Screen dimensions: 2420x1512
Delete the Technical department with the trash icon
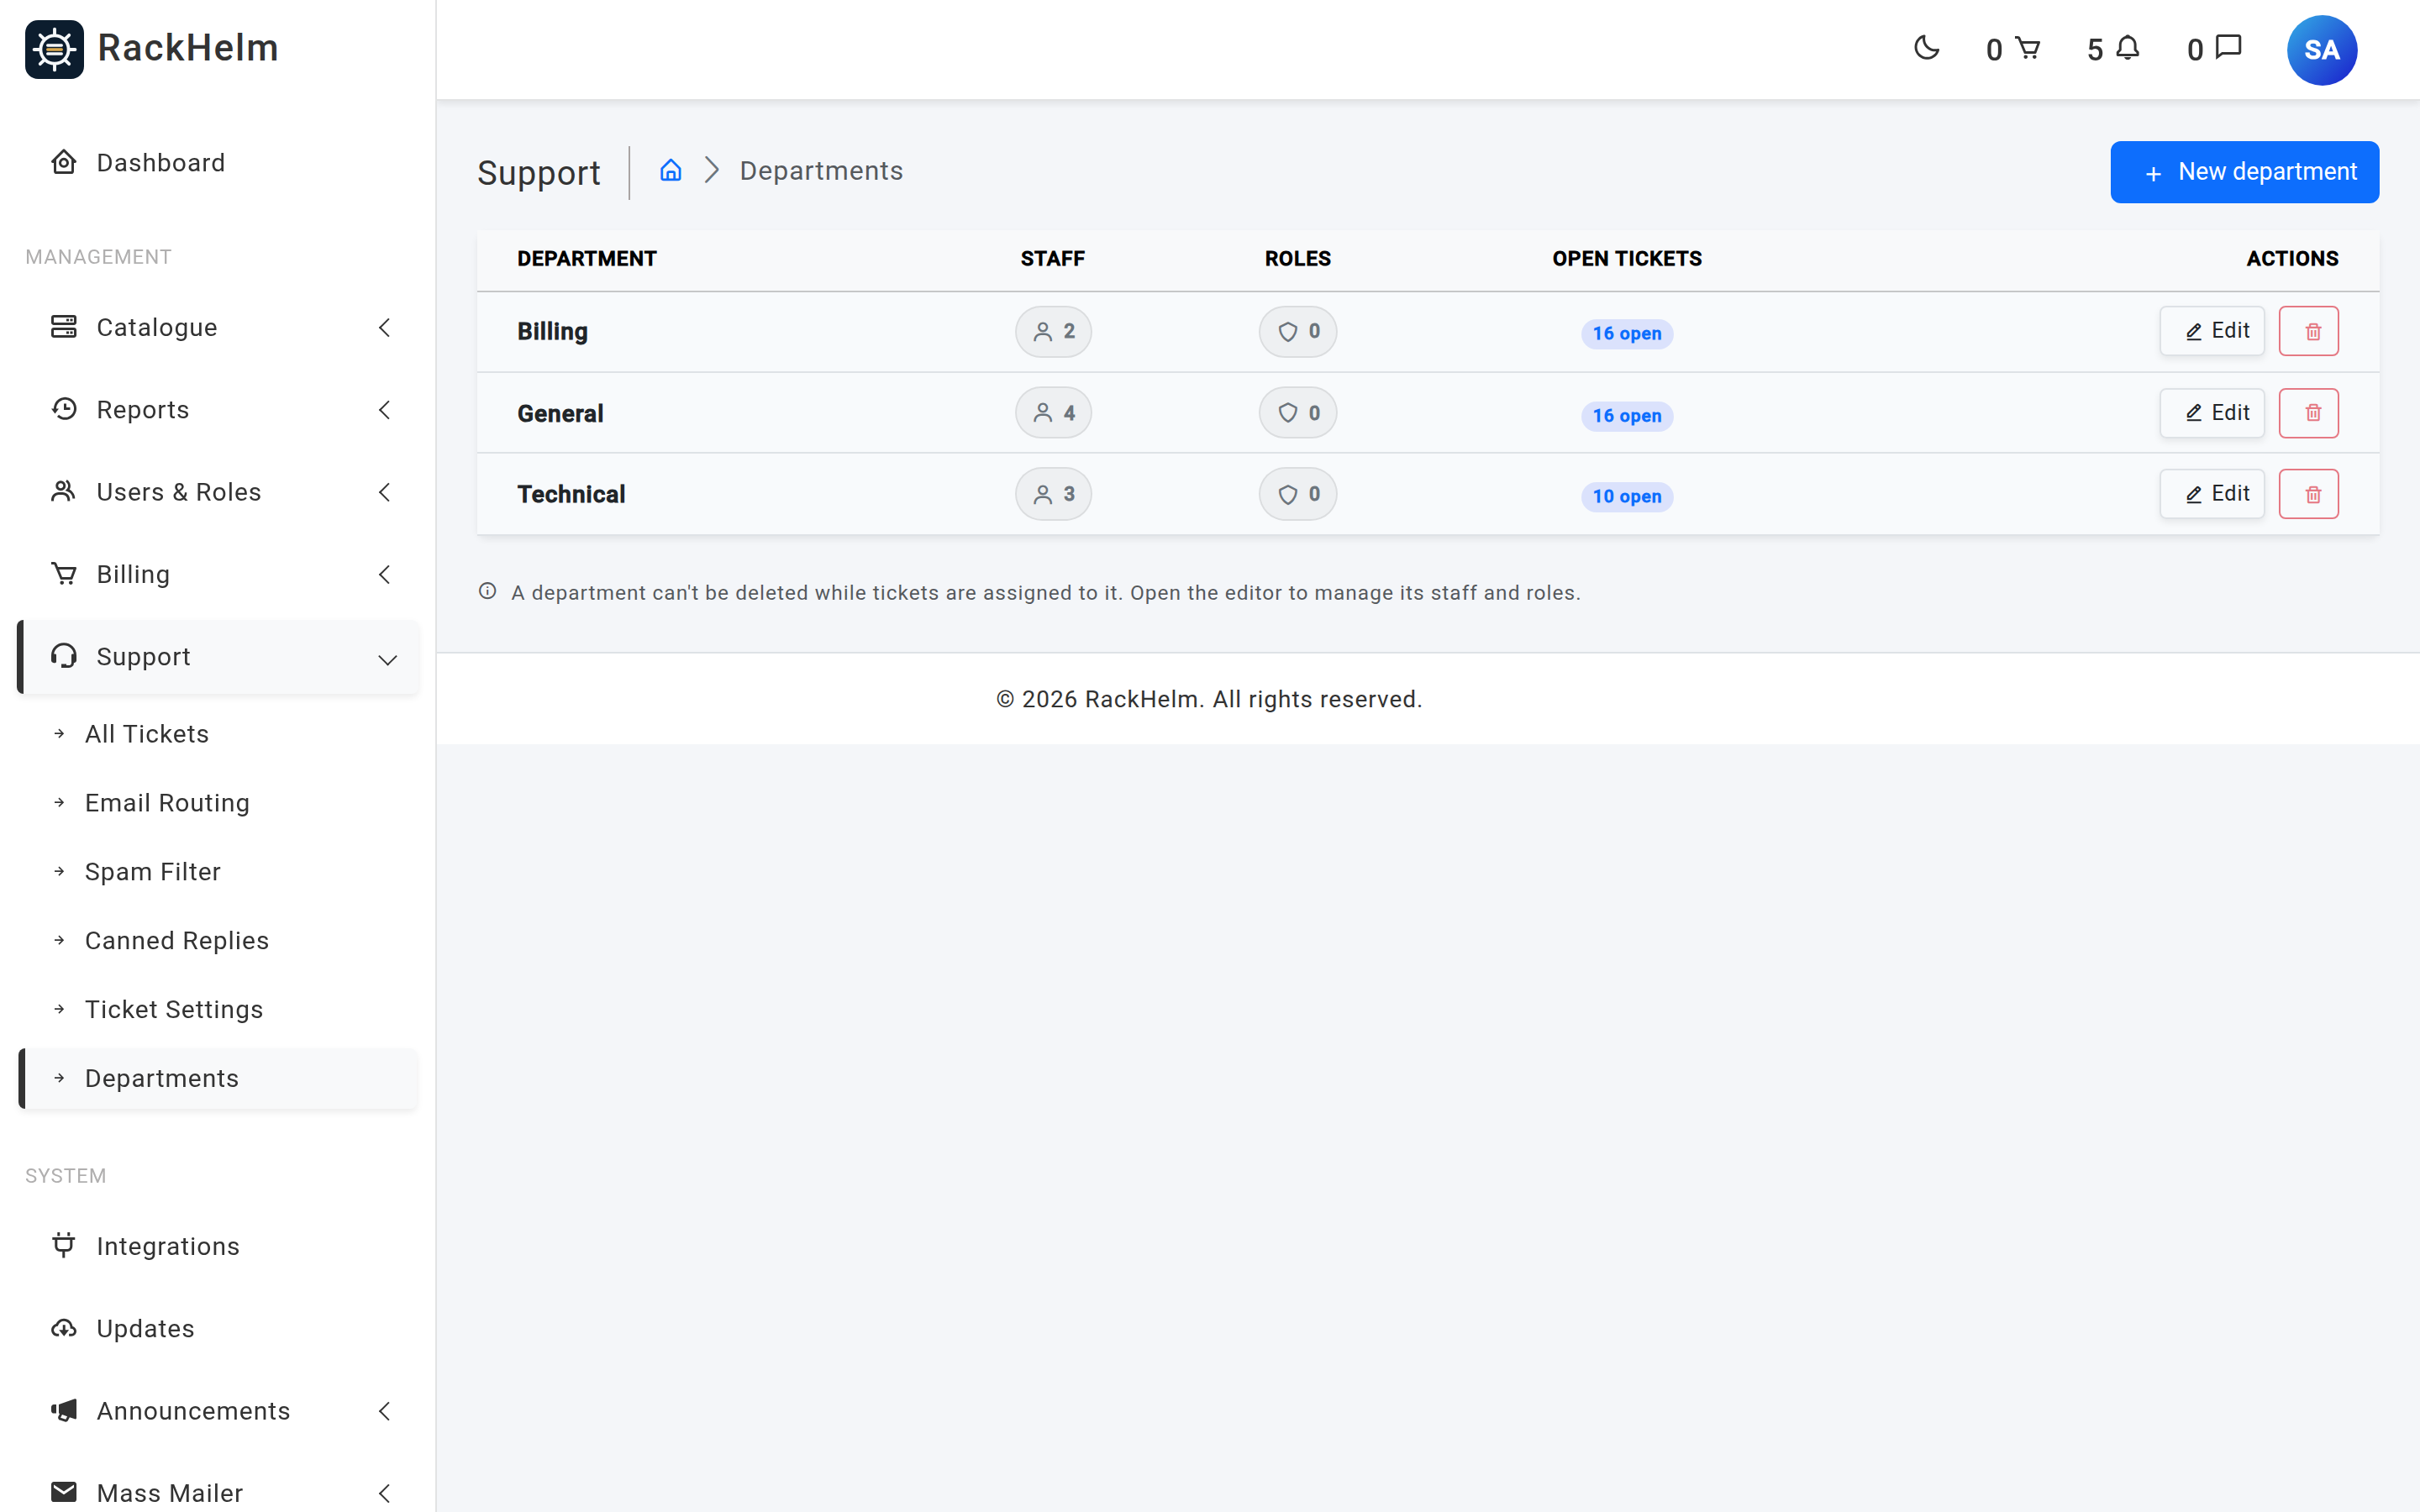pos(2308,494)
